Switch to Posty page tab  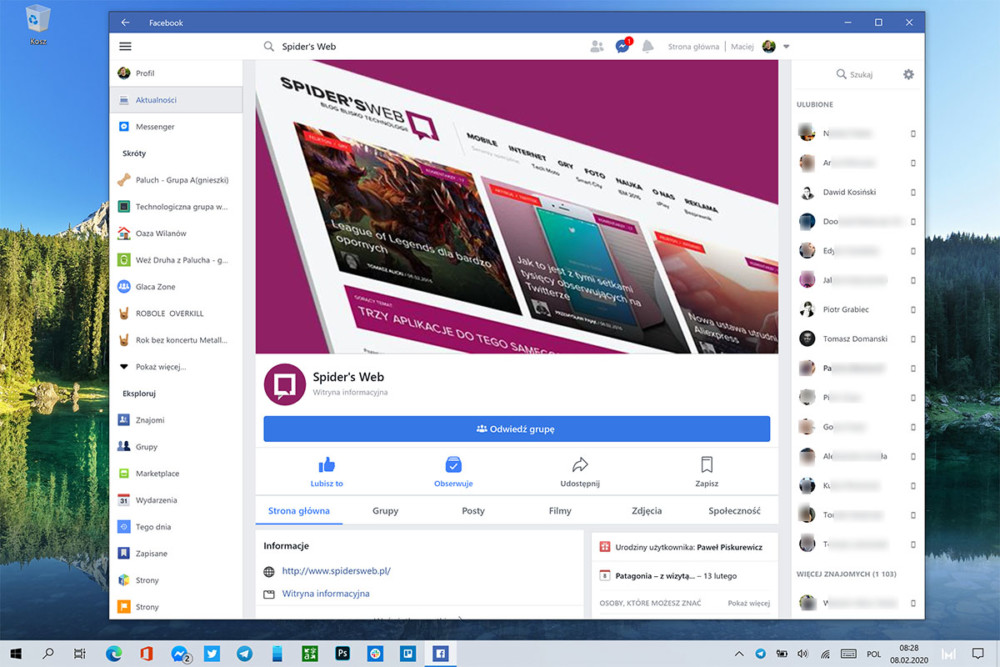(473, 511)
